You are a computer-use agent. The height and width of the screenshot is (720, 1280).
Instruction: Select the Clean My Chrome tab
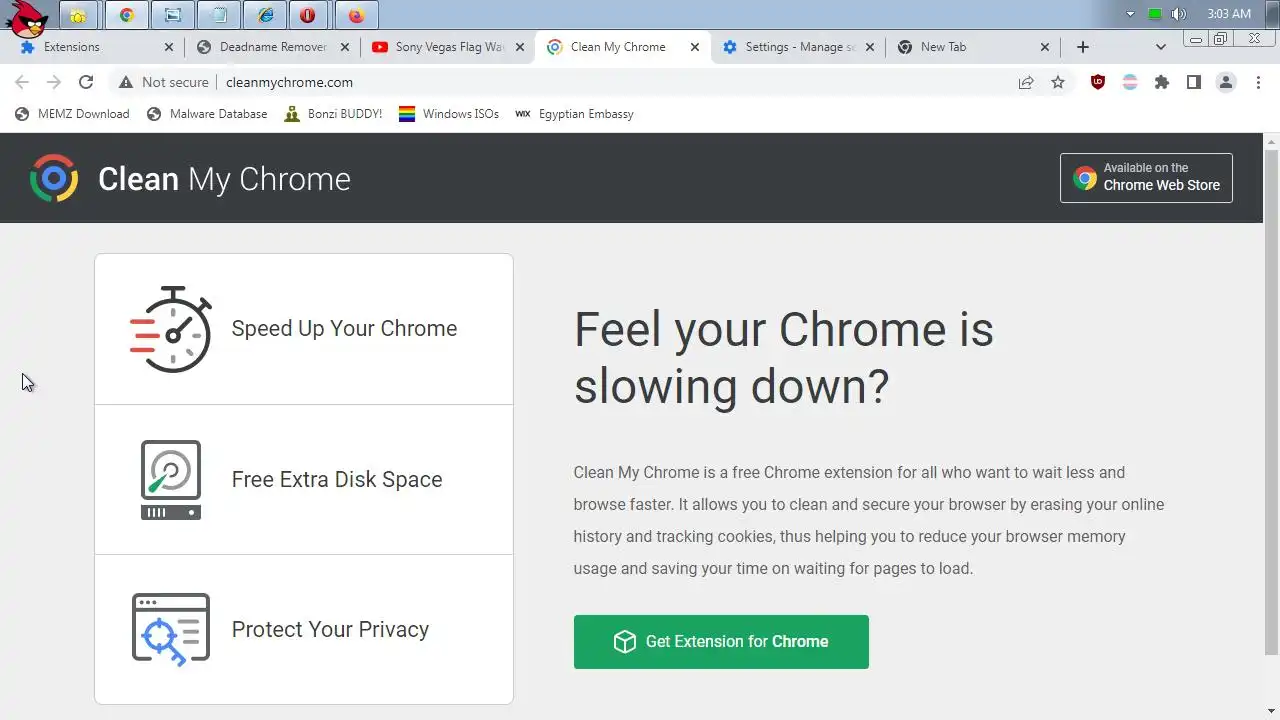point(622,47)
